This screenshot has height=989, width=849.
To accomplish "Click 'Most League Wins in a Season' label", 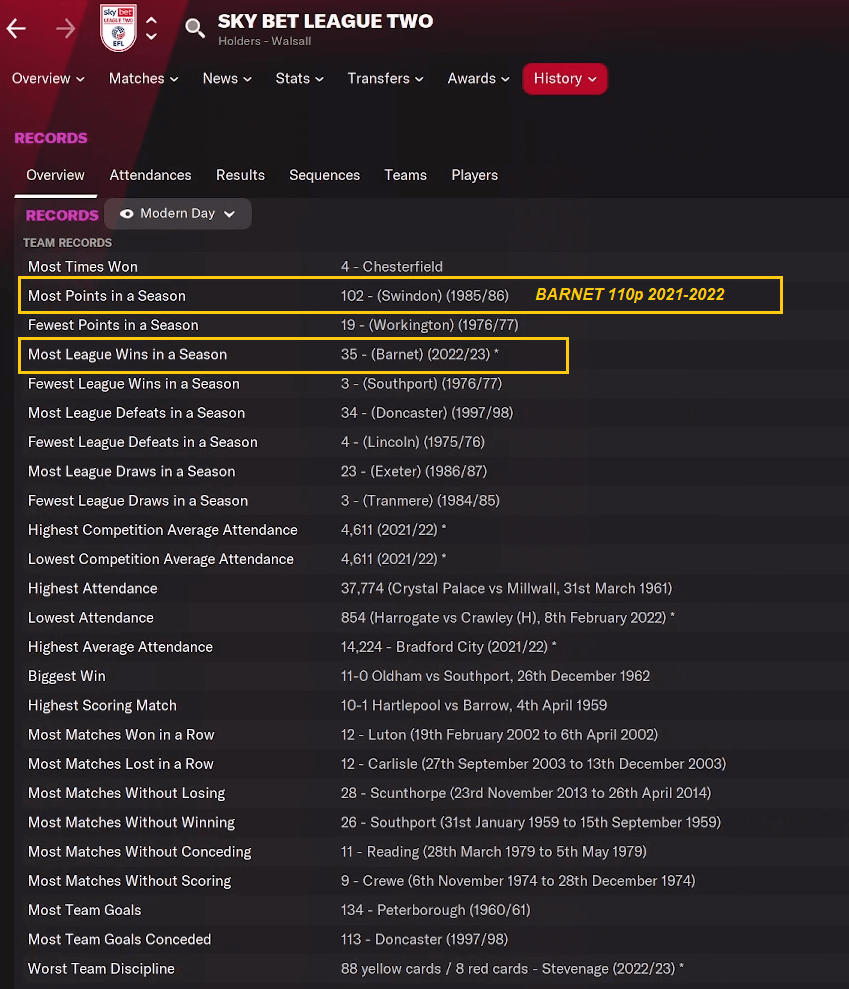I will pyautogui.click(x=127, y=354).
